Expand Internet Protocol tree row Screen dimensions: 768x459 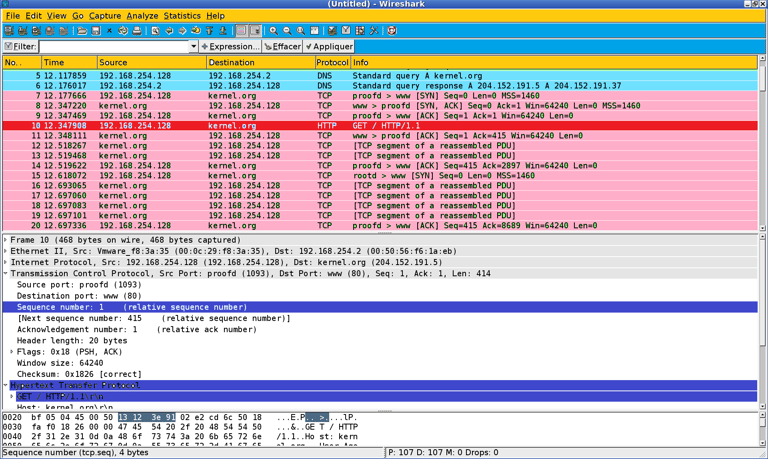click(x=6, y=263)
